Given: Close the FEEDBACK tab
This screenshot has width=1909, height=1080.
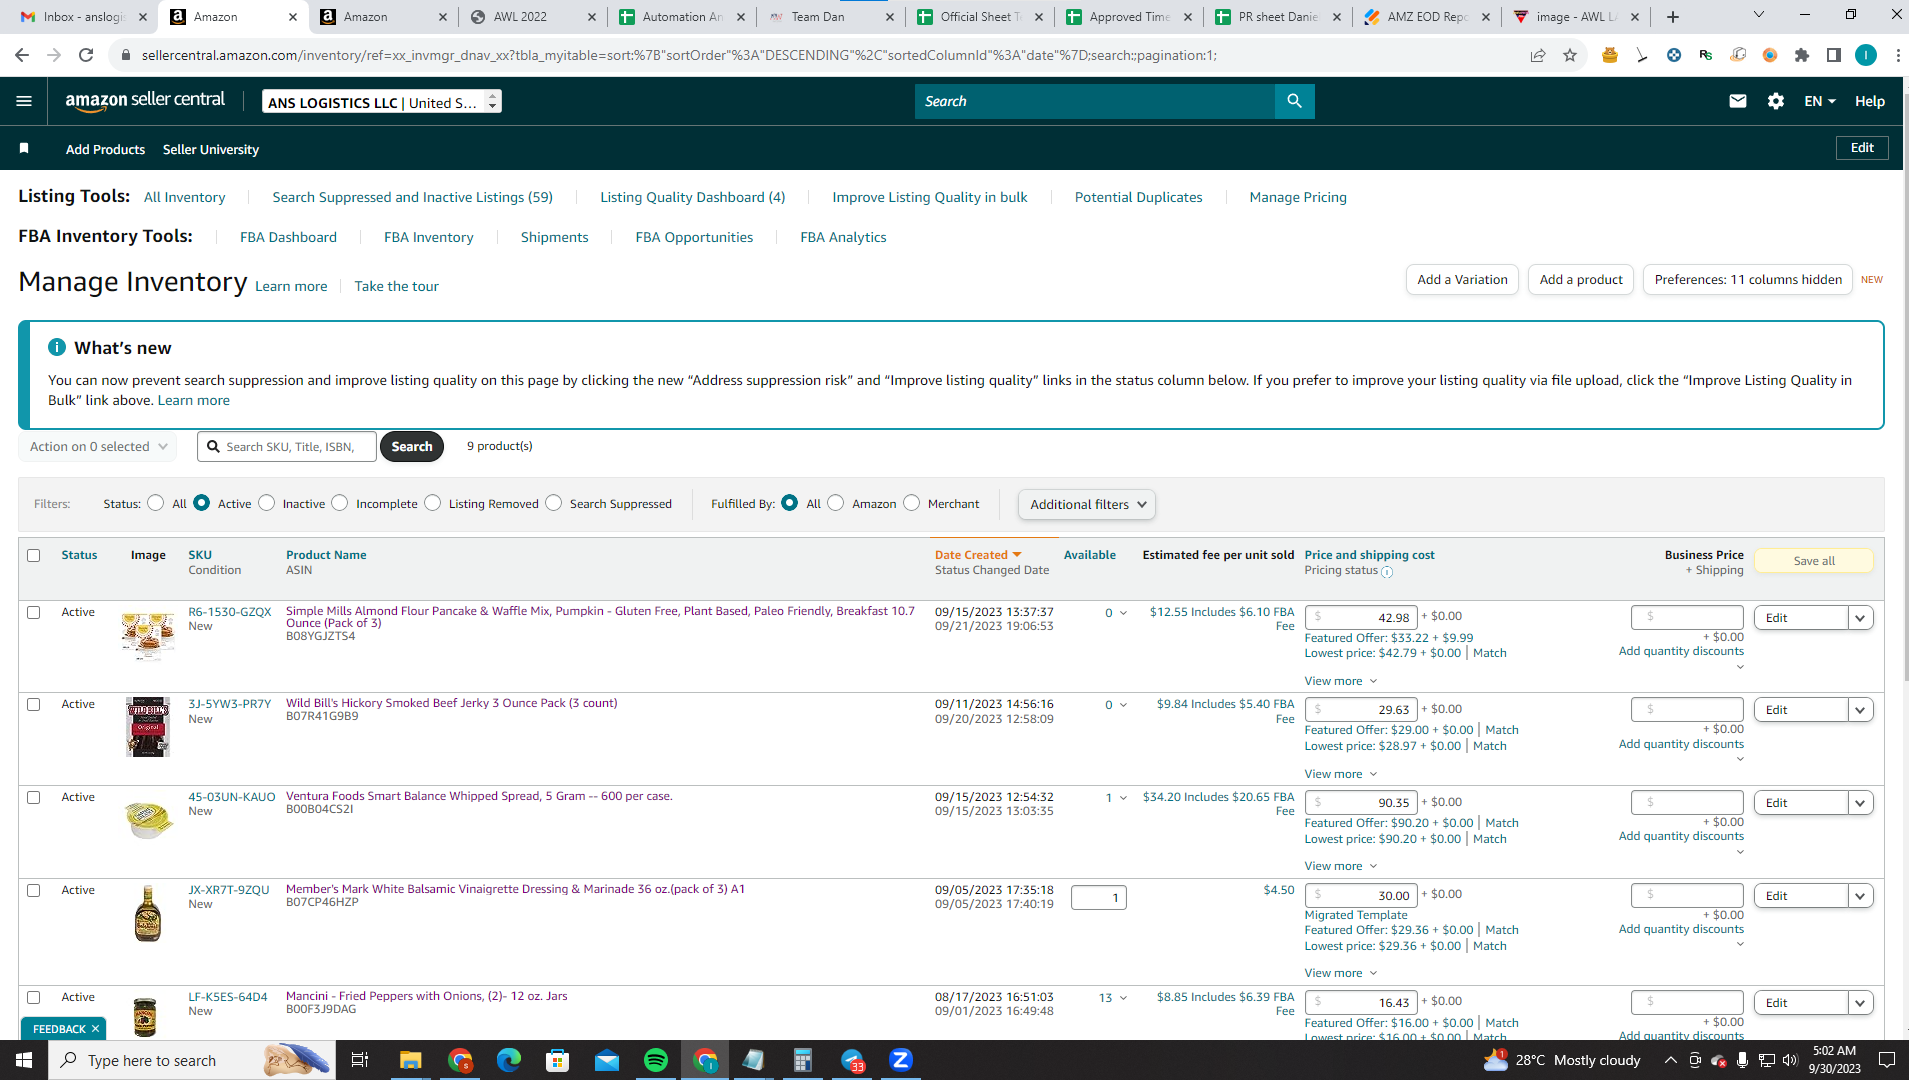Looking at the screenshot, I should pos(95,1029).
